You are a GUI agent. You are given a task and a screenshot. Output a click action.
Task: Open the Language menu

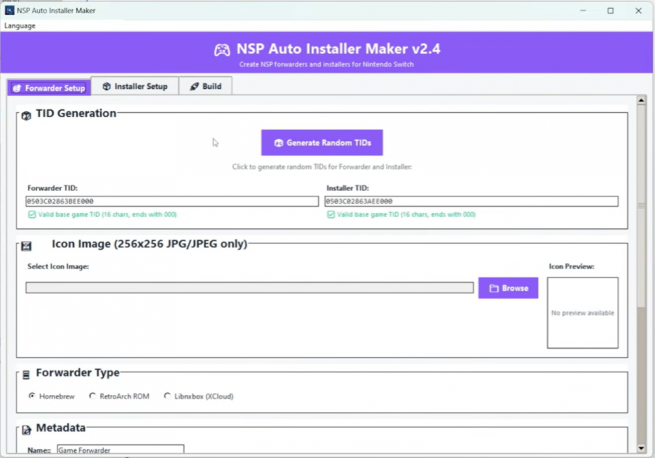tap(20, 26)
